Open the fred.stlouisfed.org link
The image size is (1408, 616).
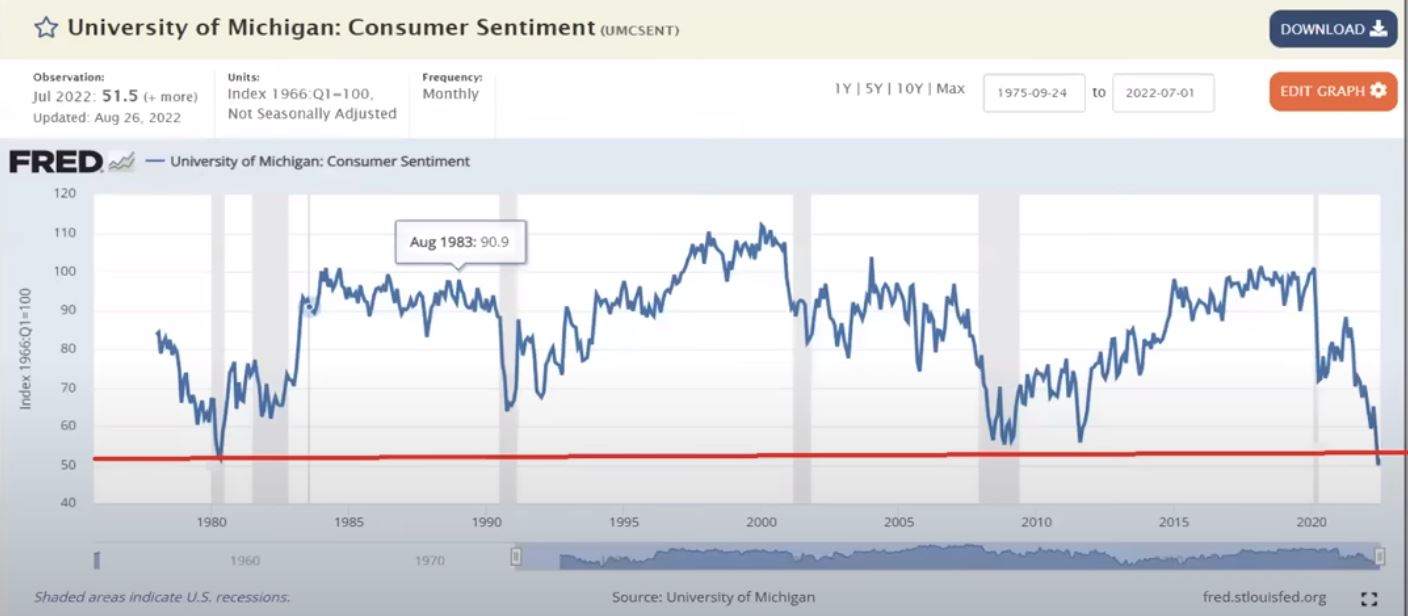(1265, 598)
